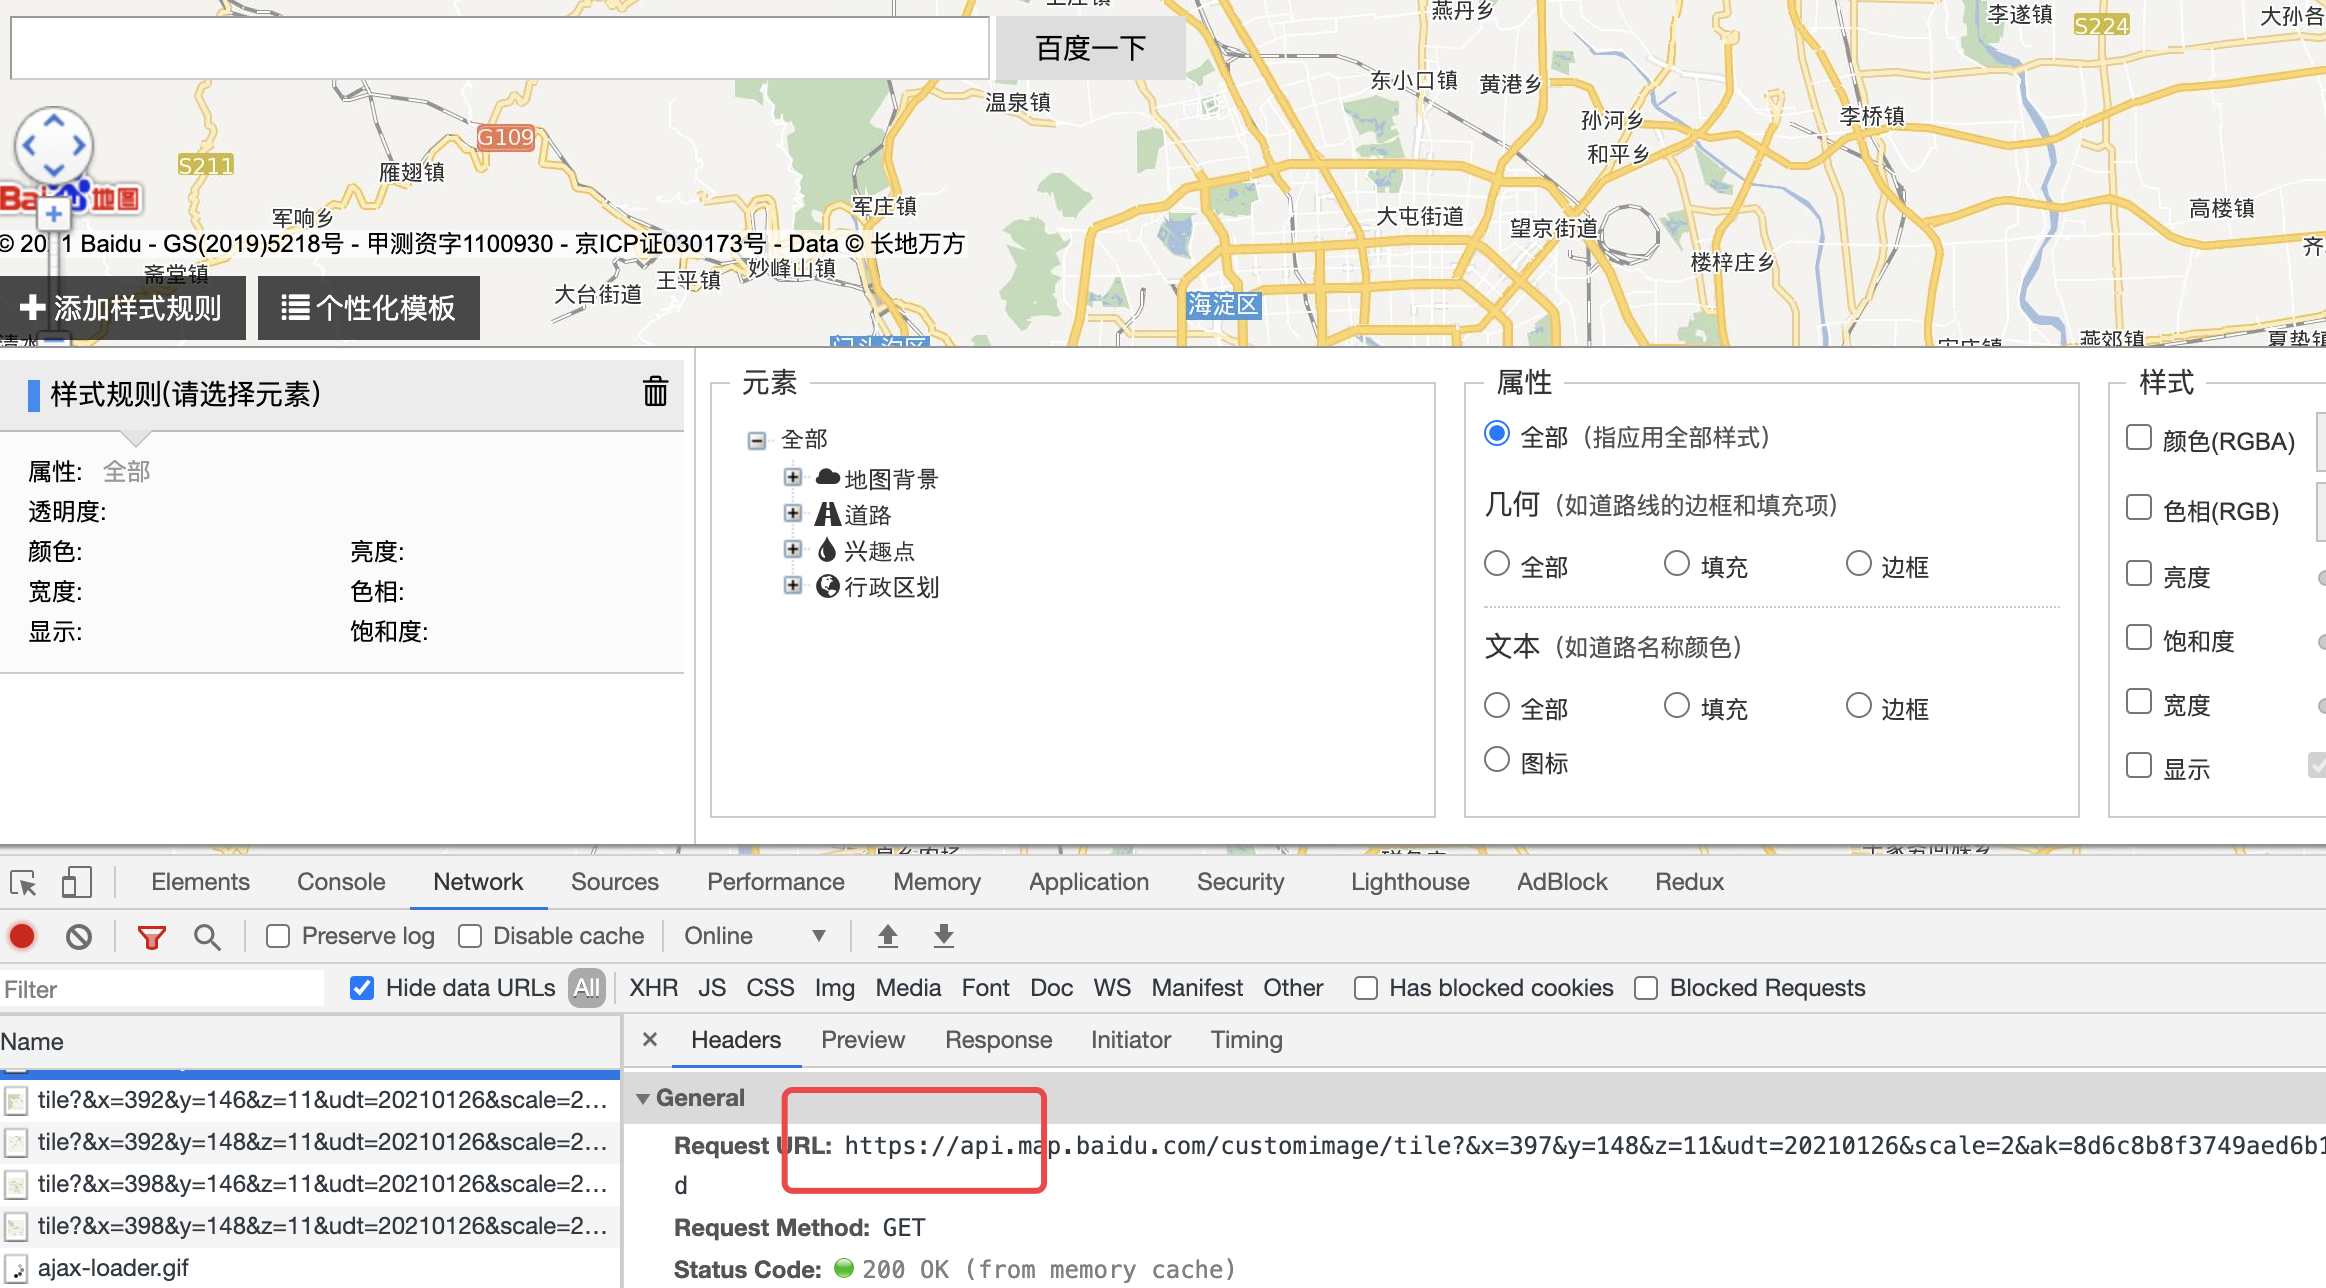Image resolution: width=2326 pixels, height=1288 pixels.
Task: Stop recording network log (red dot)
Action: tap(22, 936)
